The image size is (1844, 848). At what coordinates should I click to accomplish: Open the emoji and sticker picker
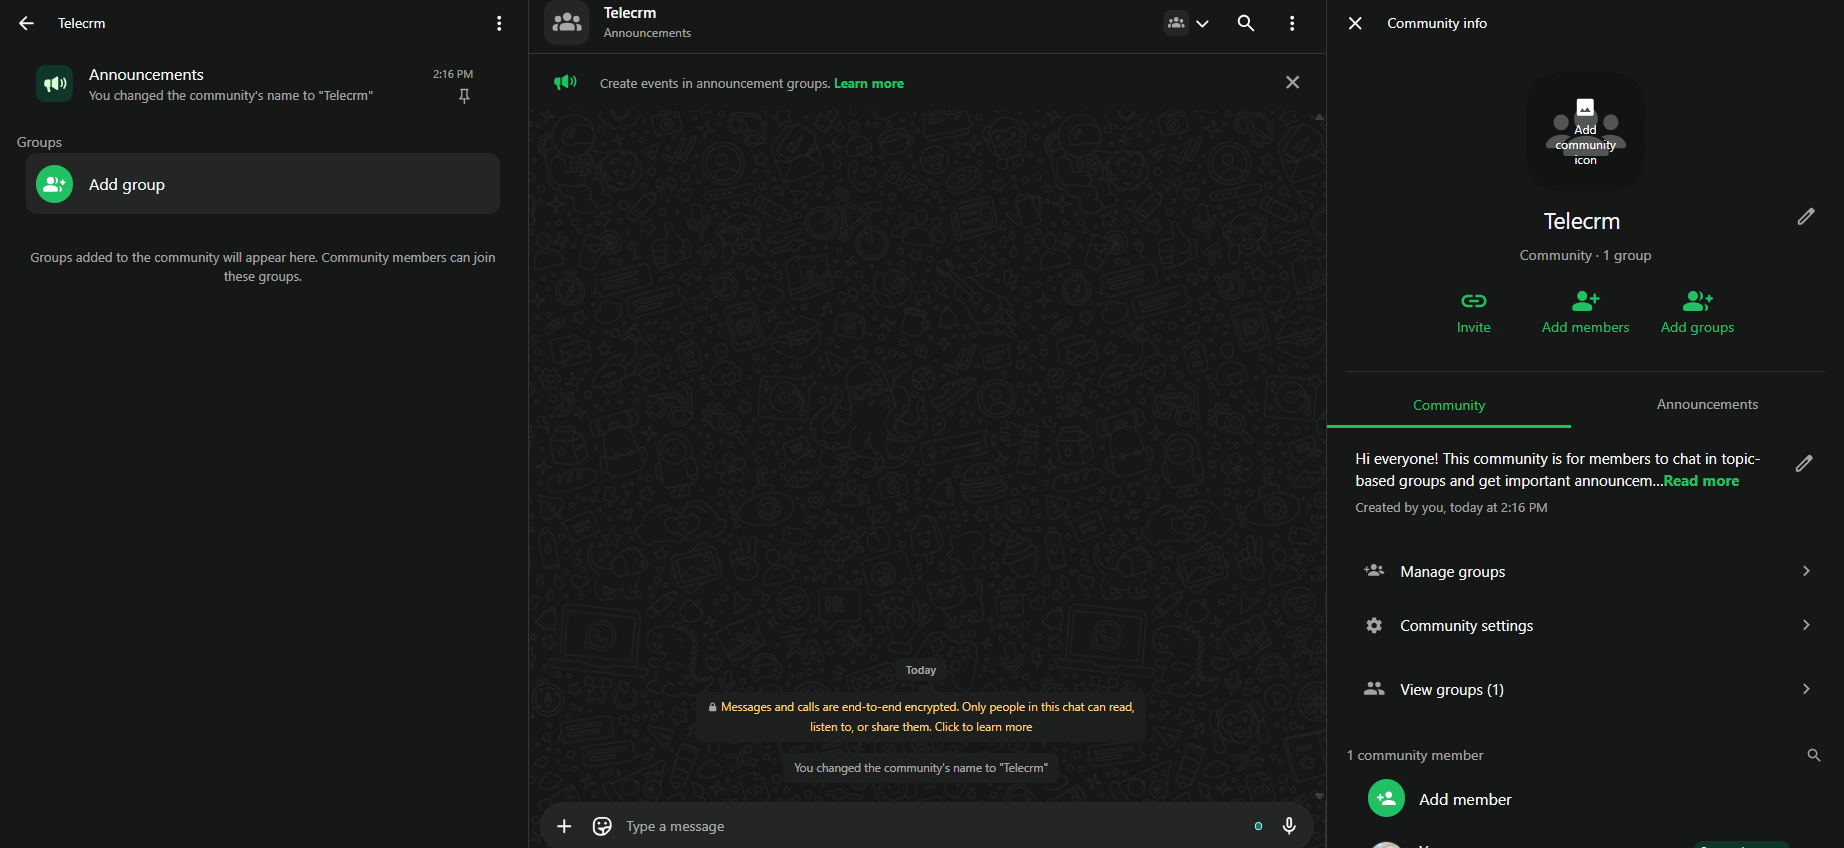[x=602, y=826]
